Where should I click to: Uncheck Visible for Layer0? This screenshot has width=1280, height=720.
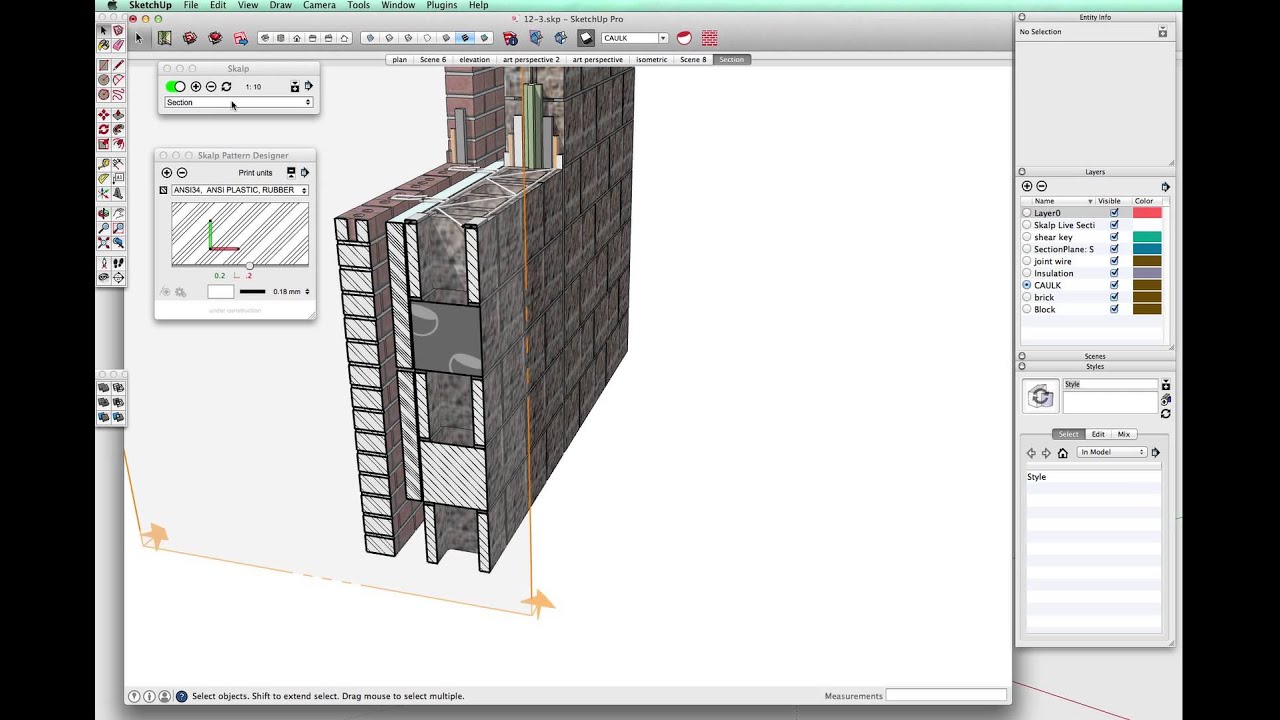point(1114,213)
